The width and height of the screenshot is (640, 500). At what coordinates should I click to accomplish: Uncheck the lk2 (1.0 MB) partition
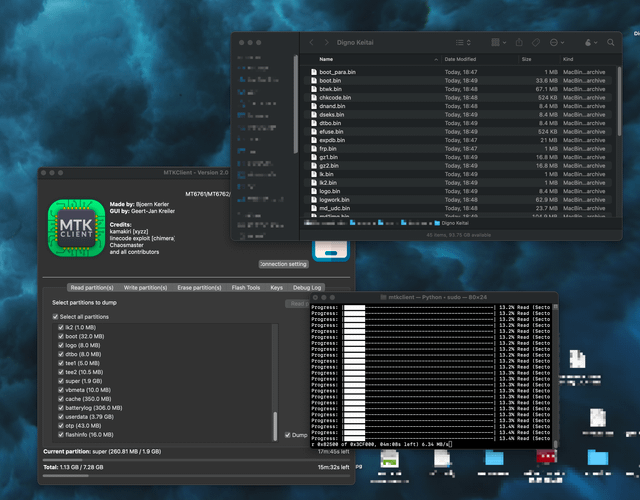pos(61,327)
